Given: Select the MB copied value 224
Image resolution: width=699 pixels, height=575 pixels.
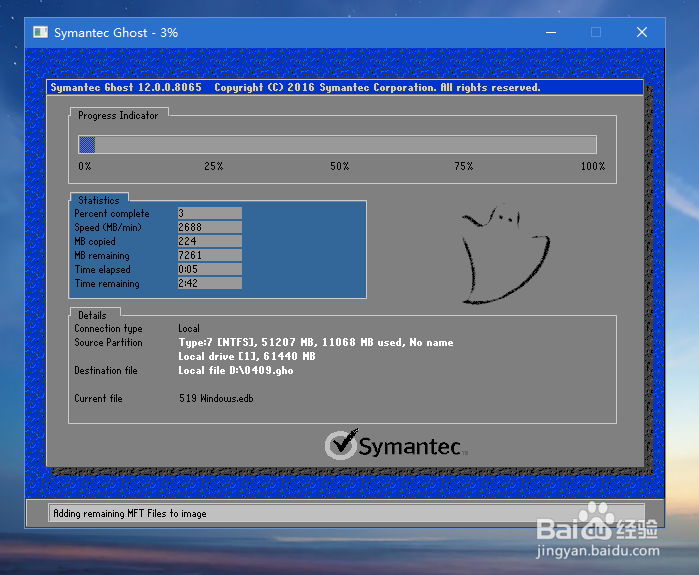Looking at the screenshot, I should [x=210, y=241].
